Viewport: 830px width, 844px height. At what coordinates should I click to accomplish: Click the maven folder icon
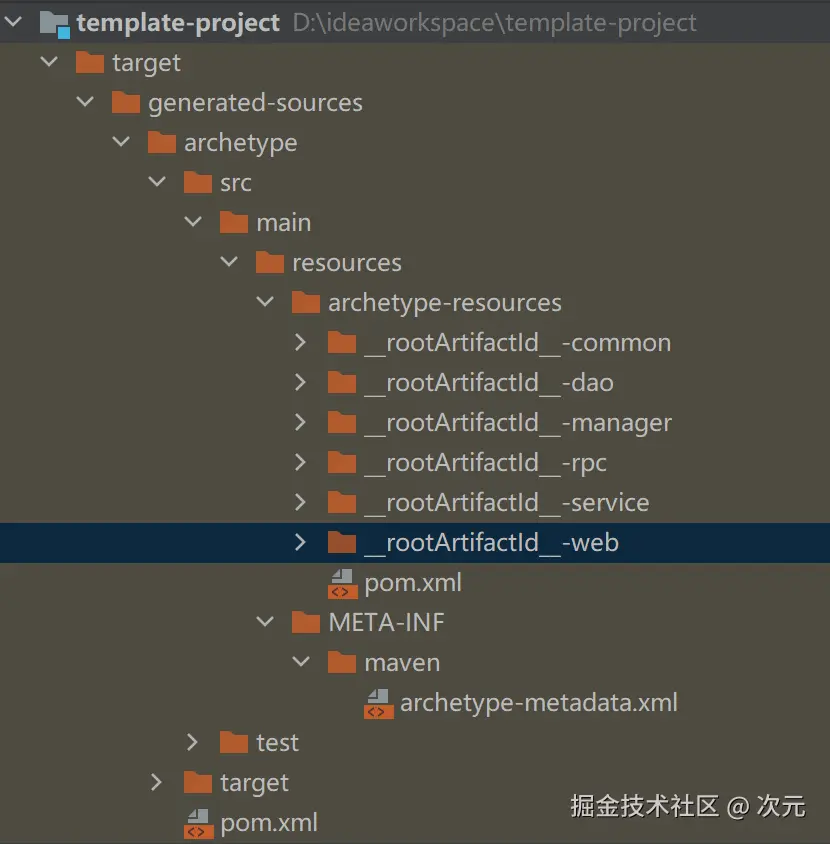pos(342,662)
